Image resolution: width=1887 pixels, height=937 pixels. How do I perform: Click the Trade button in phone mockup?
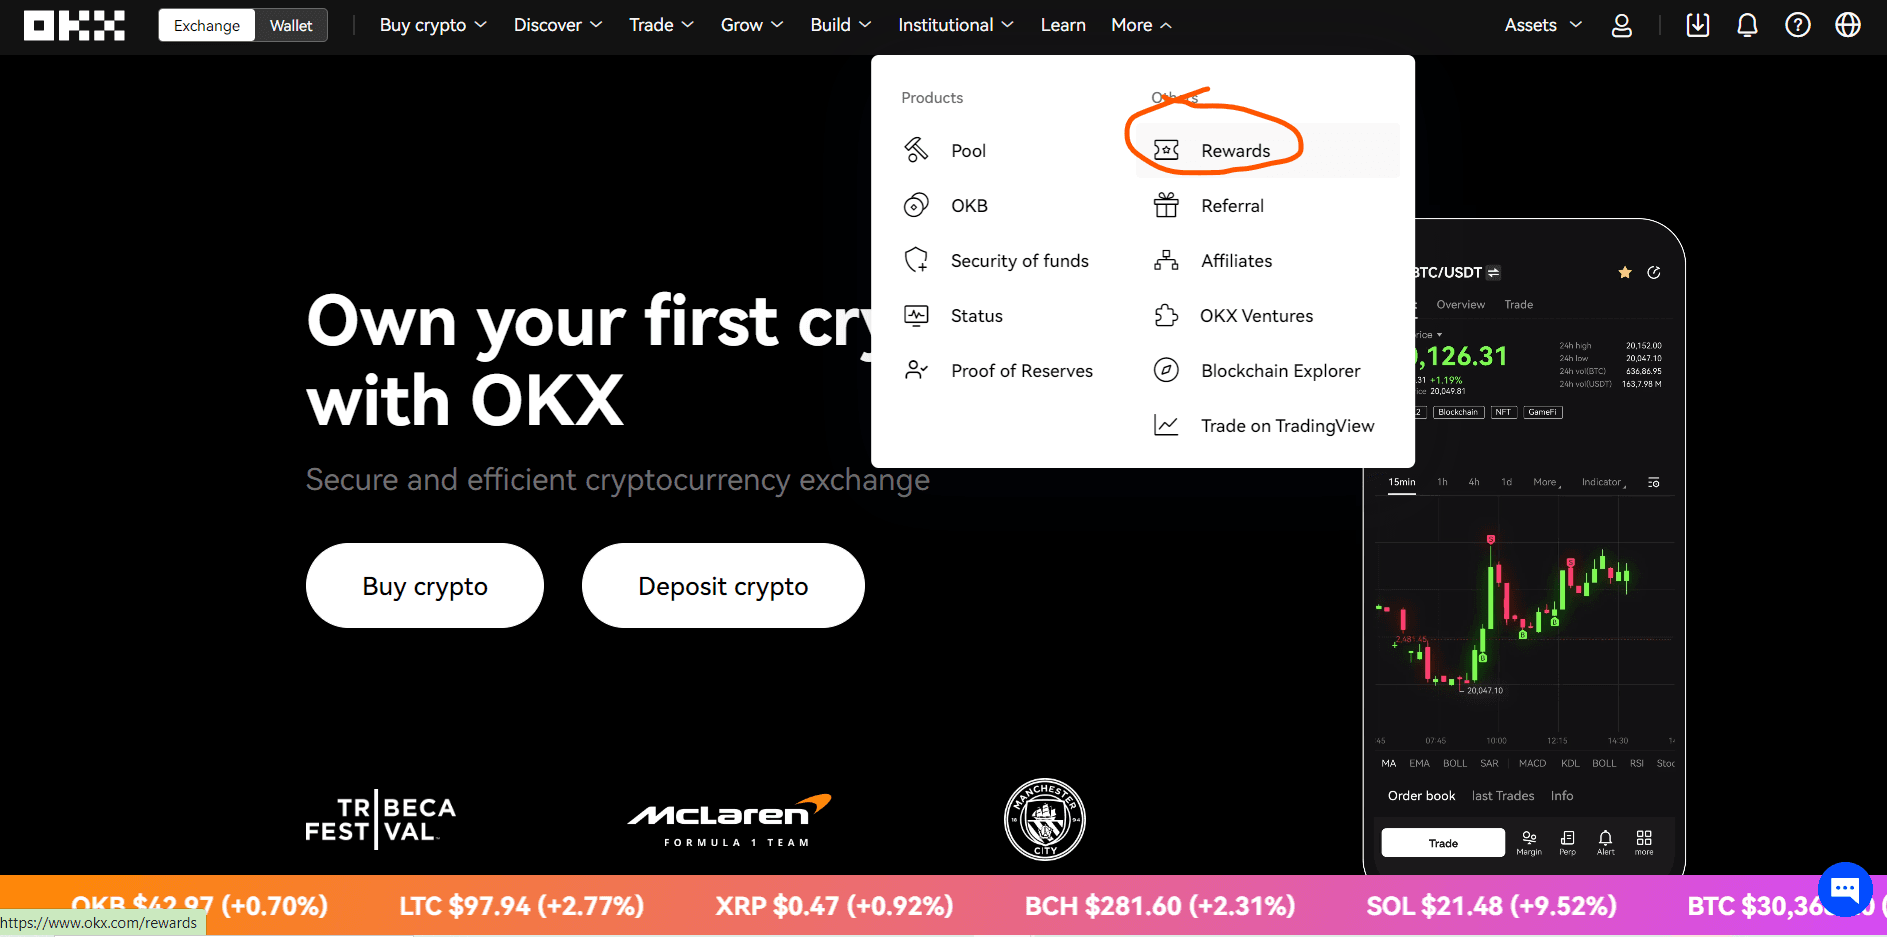(1443, 843)
